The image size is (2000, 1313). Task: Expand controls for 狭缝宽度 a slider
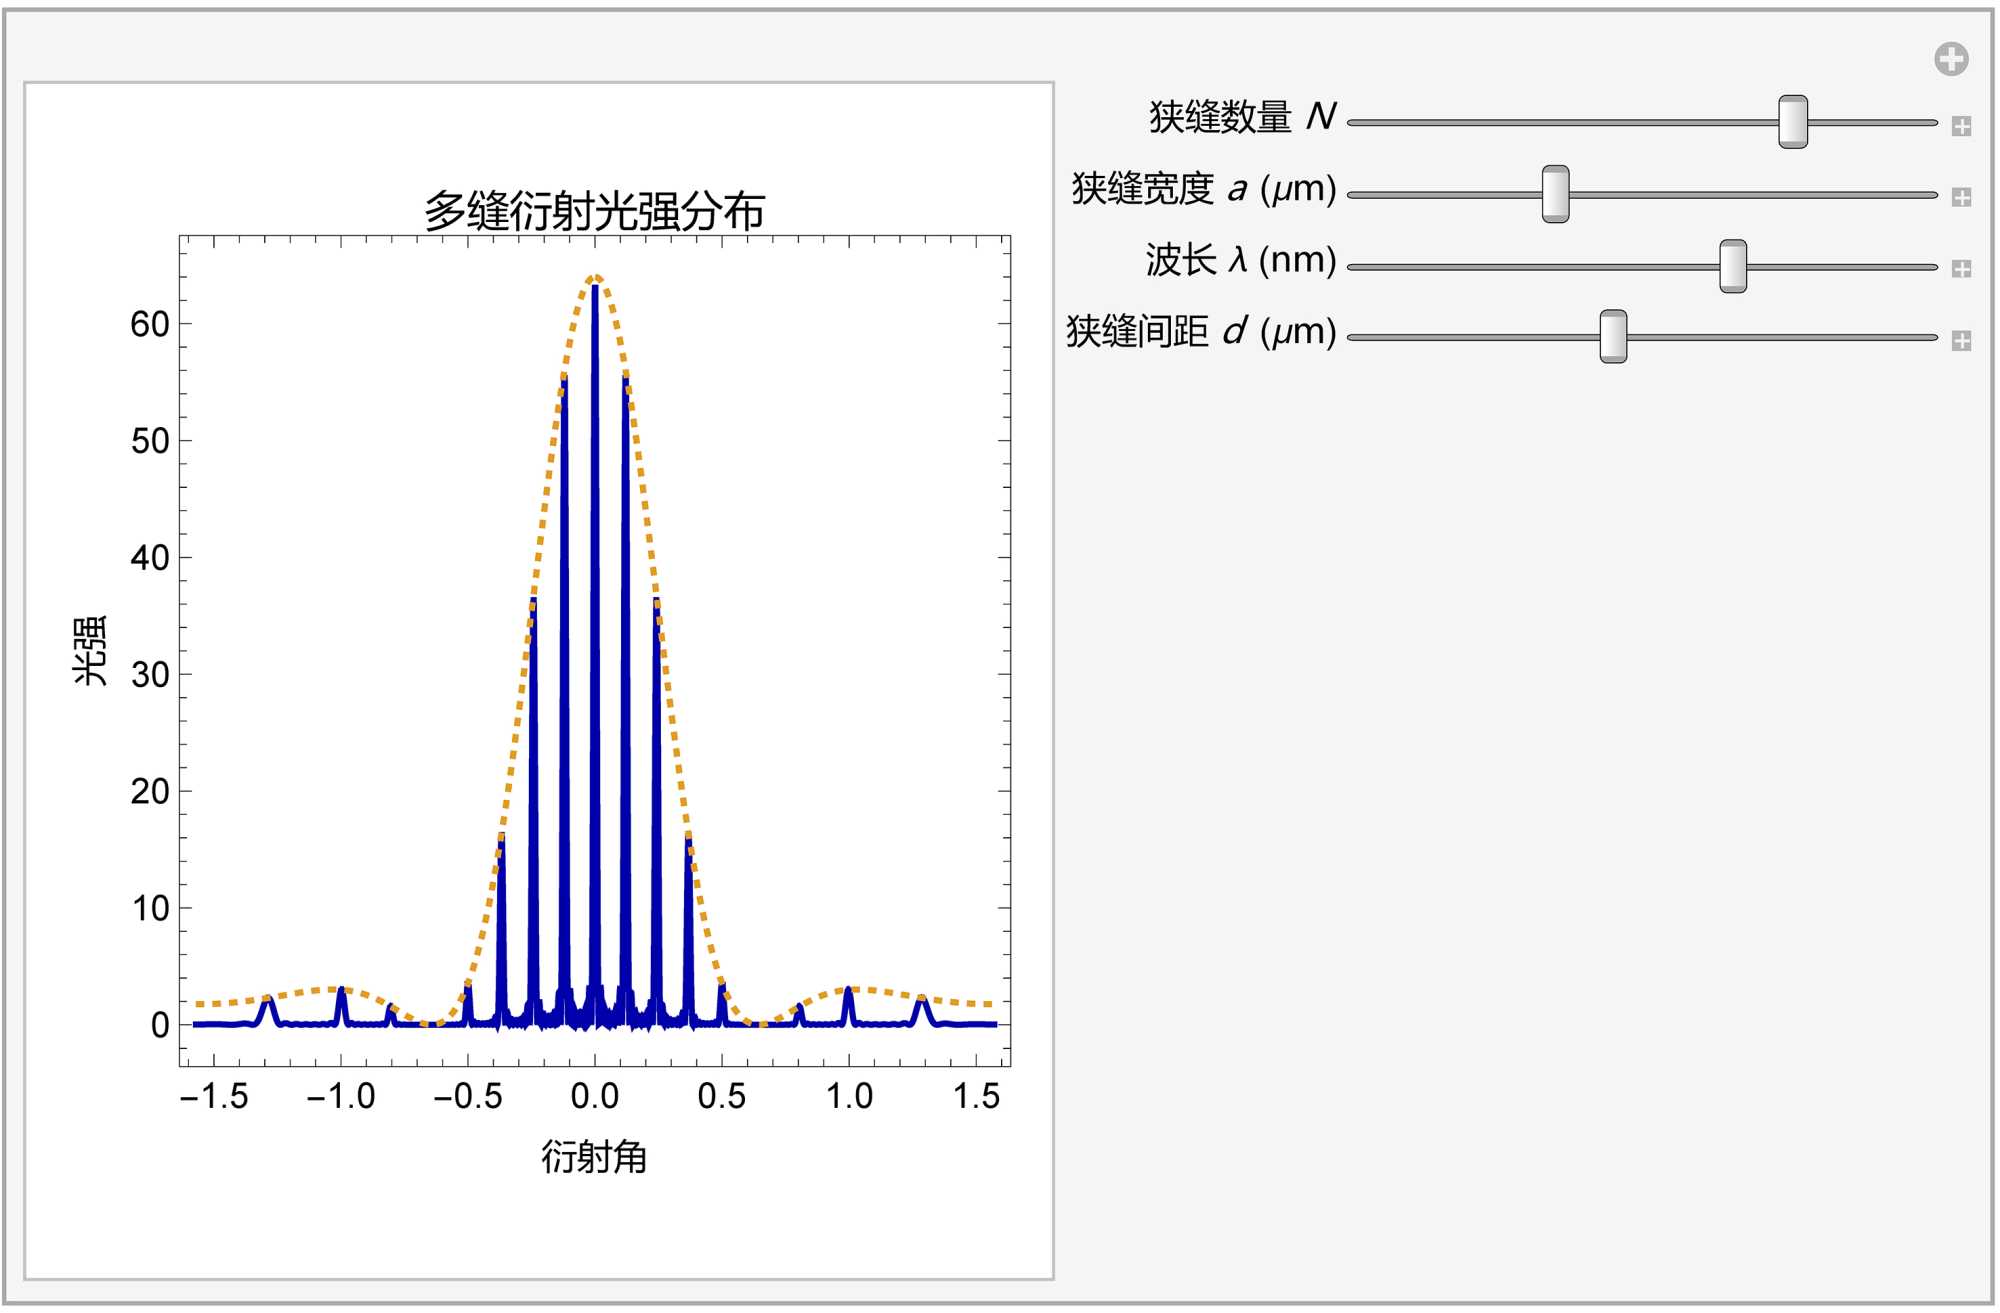pyautogui.click(x=1961, y=197)
